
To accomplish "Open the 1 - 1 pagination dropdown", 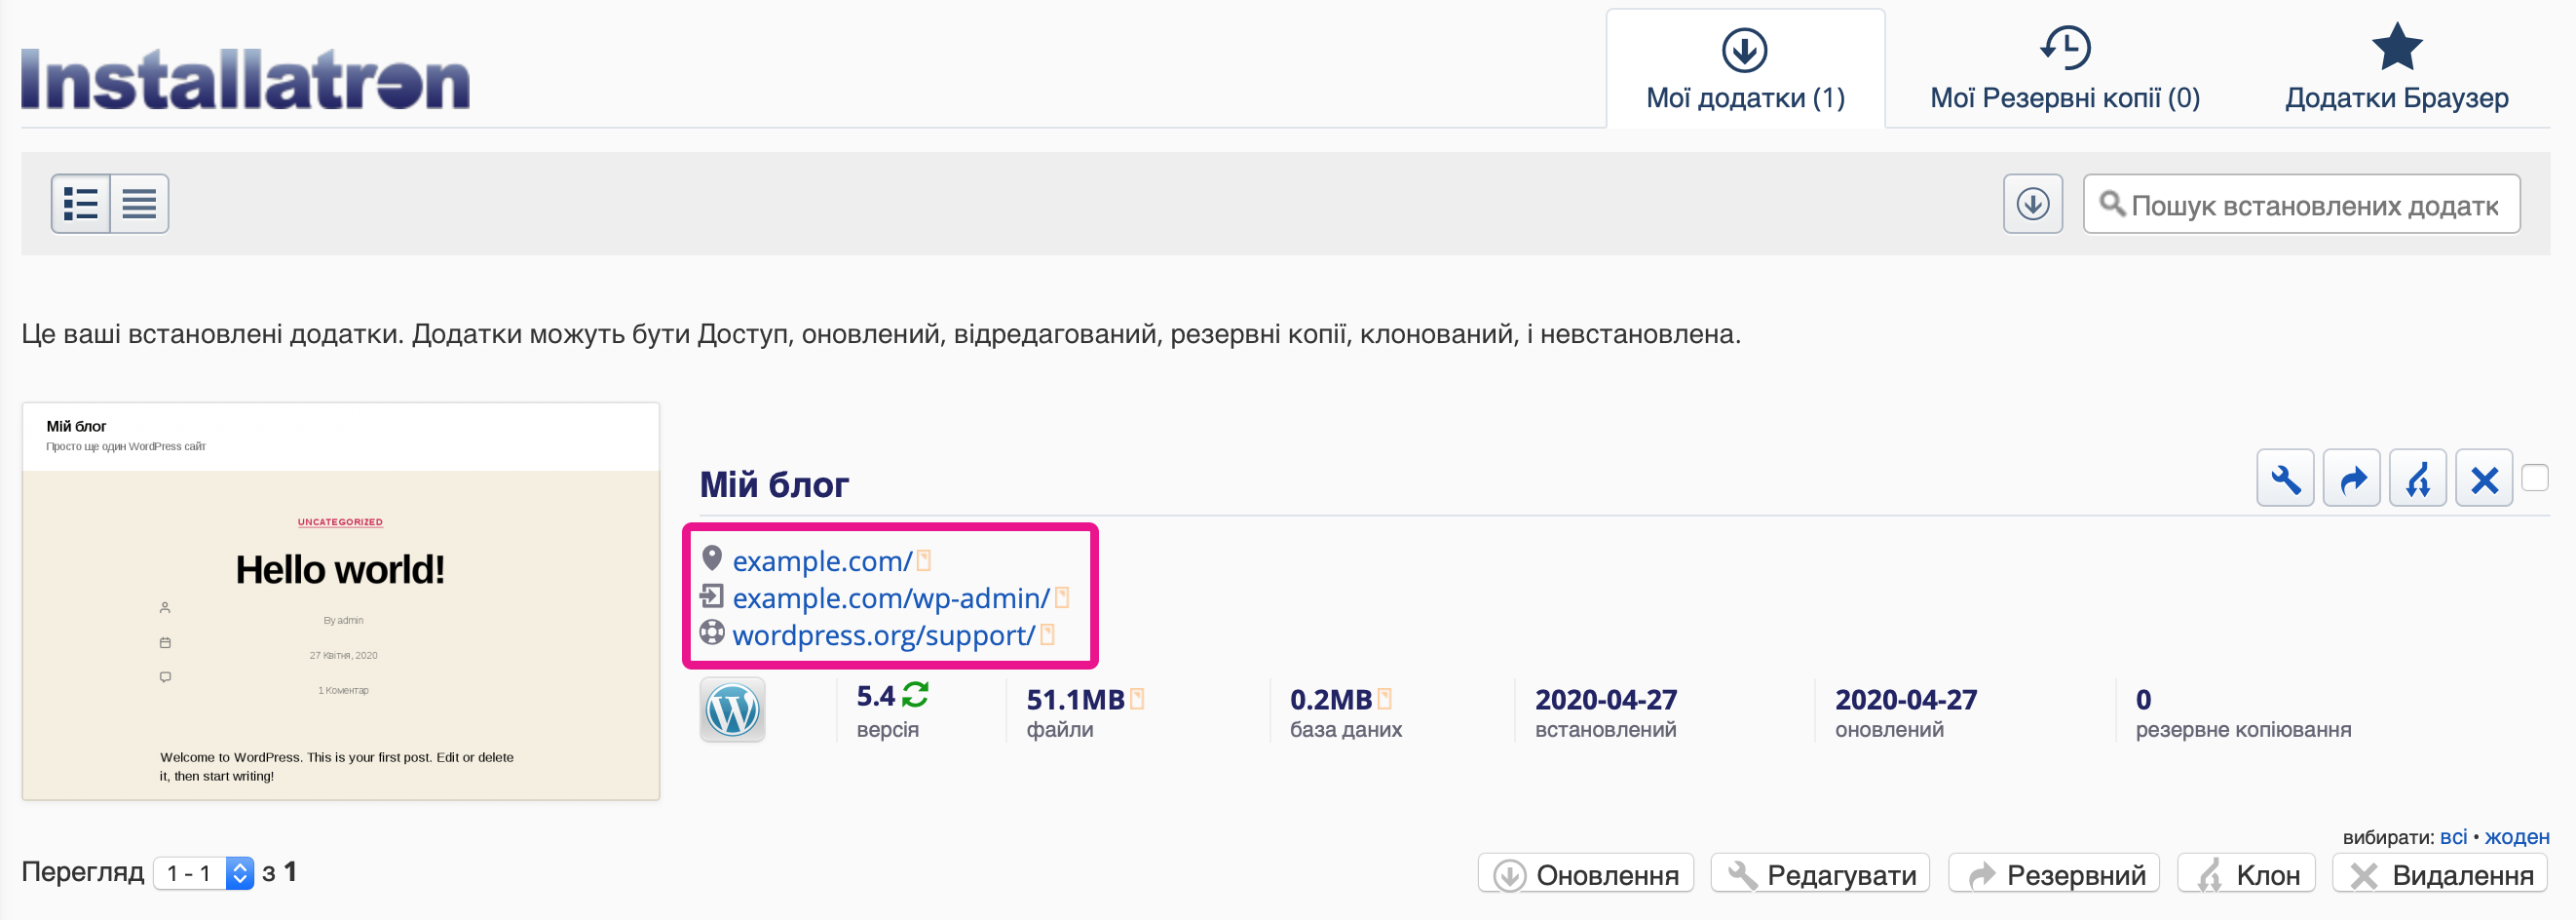I will point(203,873).
